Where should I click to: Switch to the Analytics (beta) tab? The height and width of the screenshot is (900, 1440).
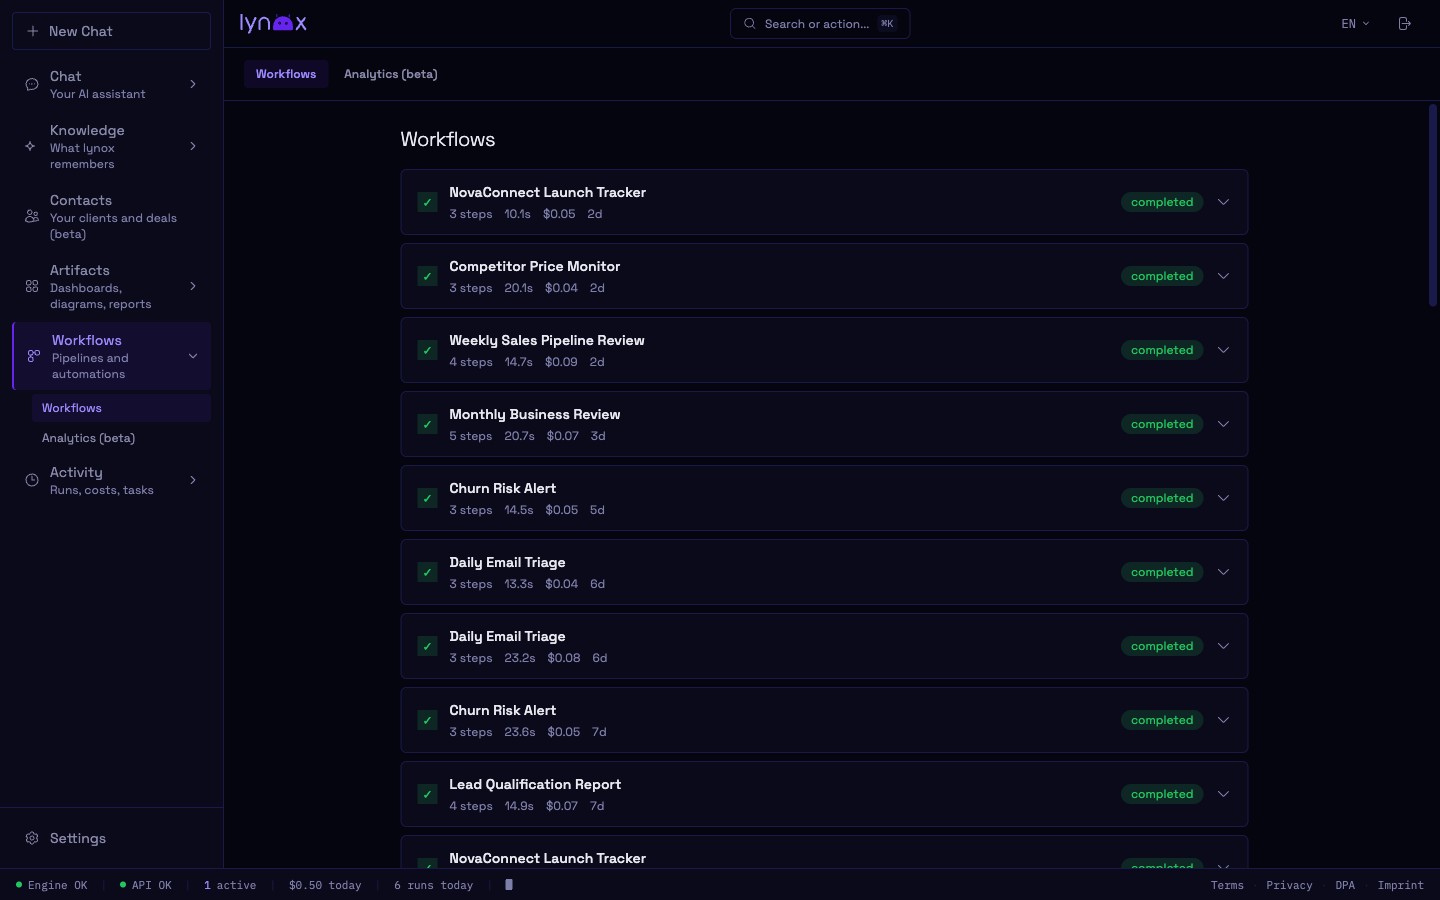[390, 74]
